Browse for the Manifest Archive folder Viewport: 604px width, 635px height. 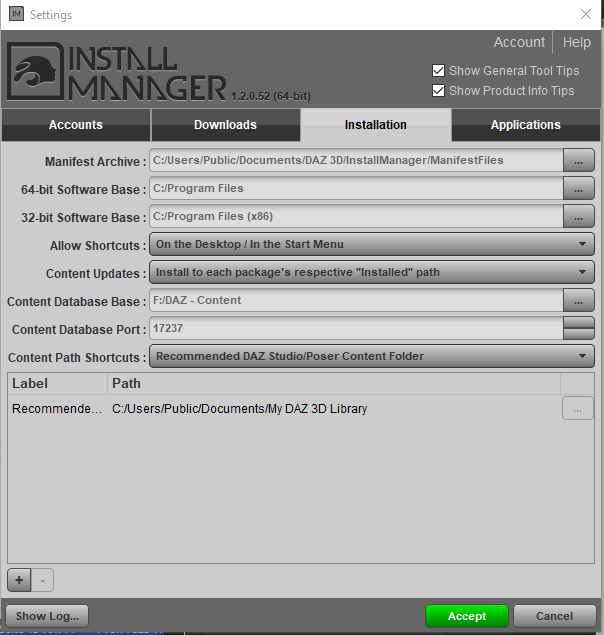578,160
